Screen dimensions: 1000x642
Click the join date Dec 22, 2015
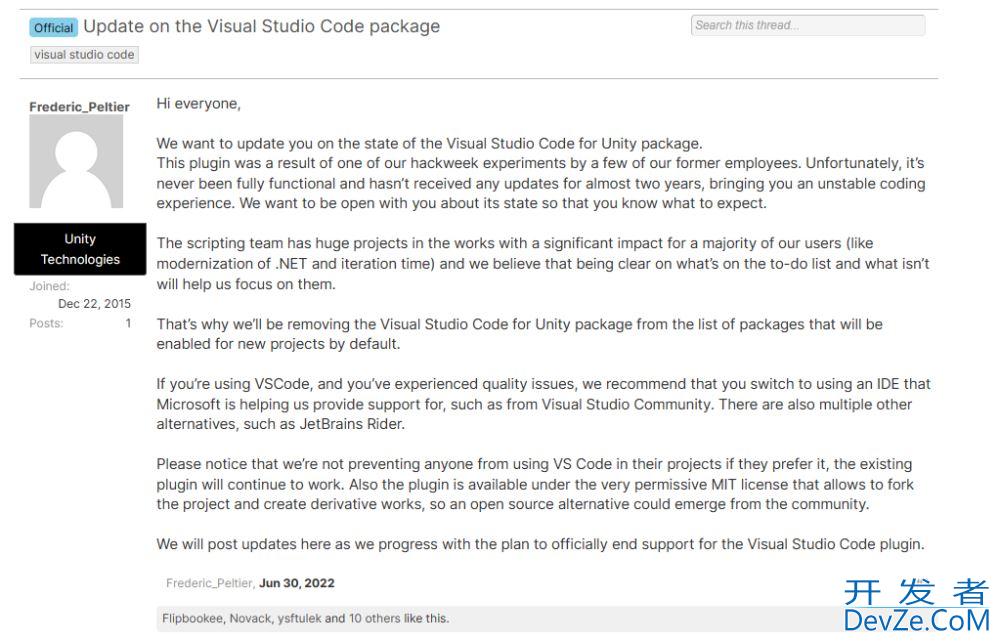94,303
